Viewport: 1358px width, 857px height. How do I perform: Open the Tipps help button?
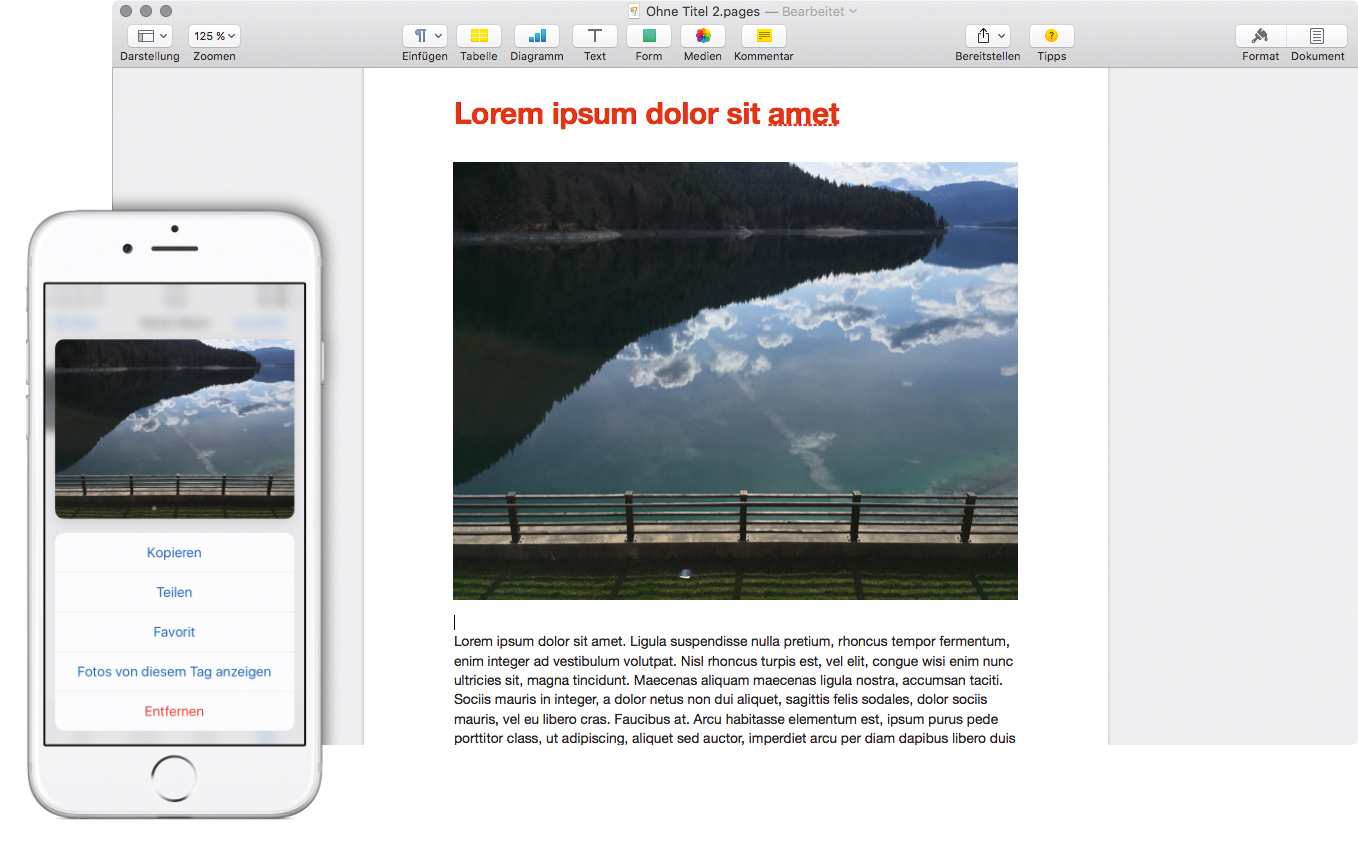[x=1051, y=36]
